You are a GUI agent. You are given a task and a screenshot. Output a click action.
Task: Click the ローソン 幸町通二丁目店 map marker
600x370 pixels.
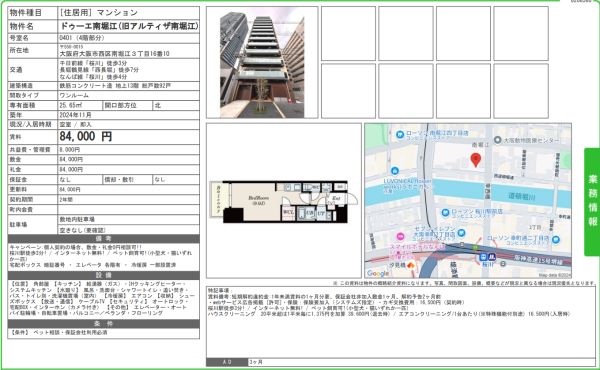point(556,240)
